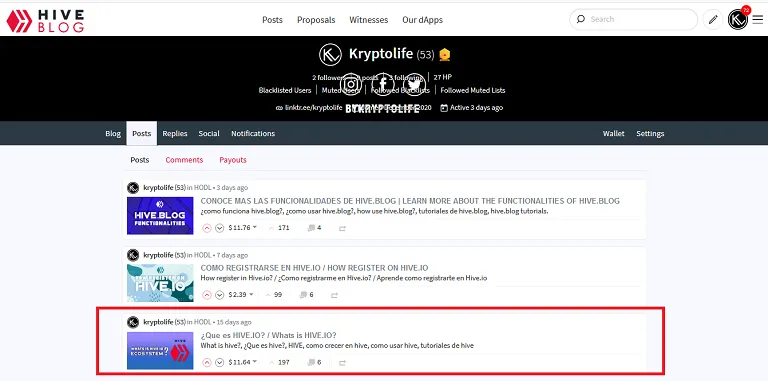This screenshot has width=768, height=381.
Task: Open Our dApps in top navigation
Action: point(422,20)
